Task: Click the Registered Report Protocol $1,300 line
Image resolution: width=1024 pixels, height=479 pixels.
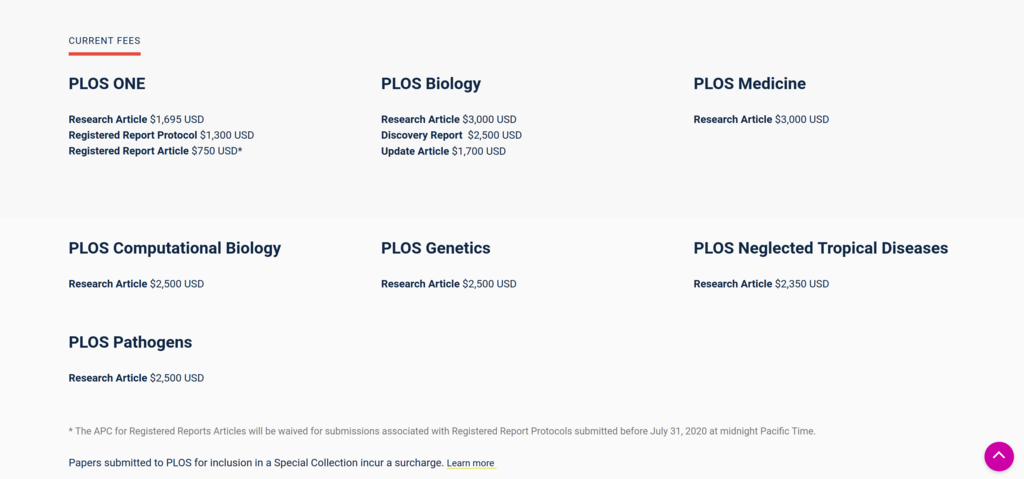Action: point(161,135)
